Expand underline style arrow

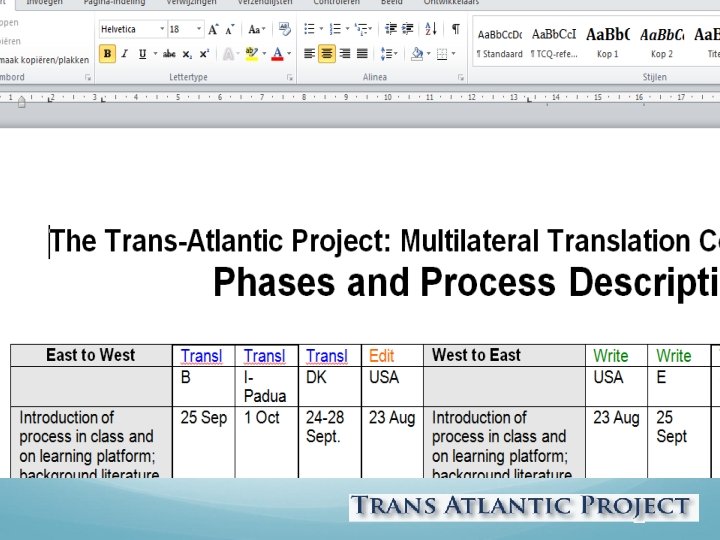155,54
